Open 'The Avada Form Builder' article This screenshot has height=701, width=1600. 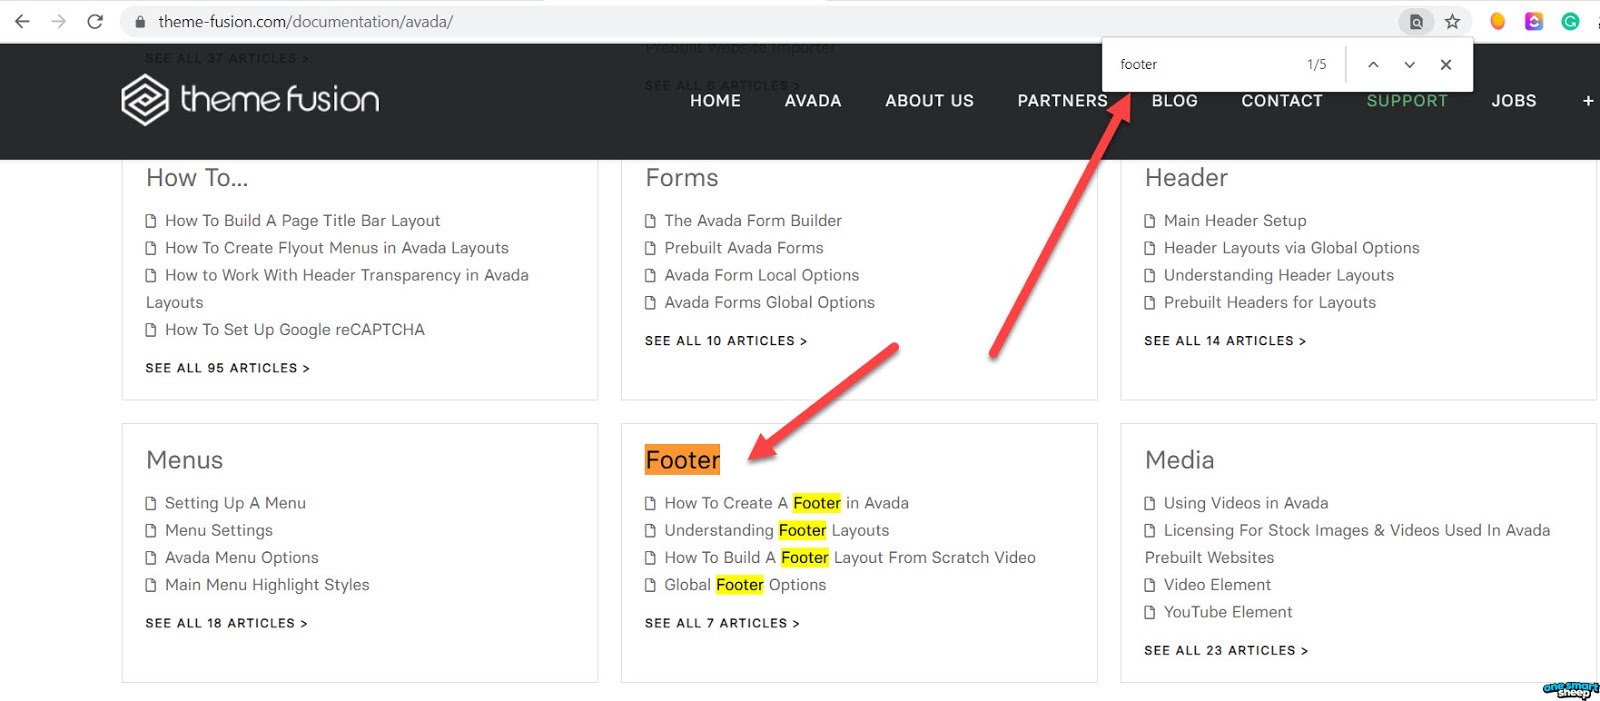point(753,221)
